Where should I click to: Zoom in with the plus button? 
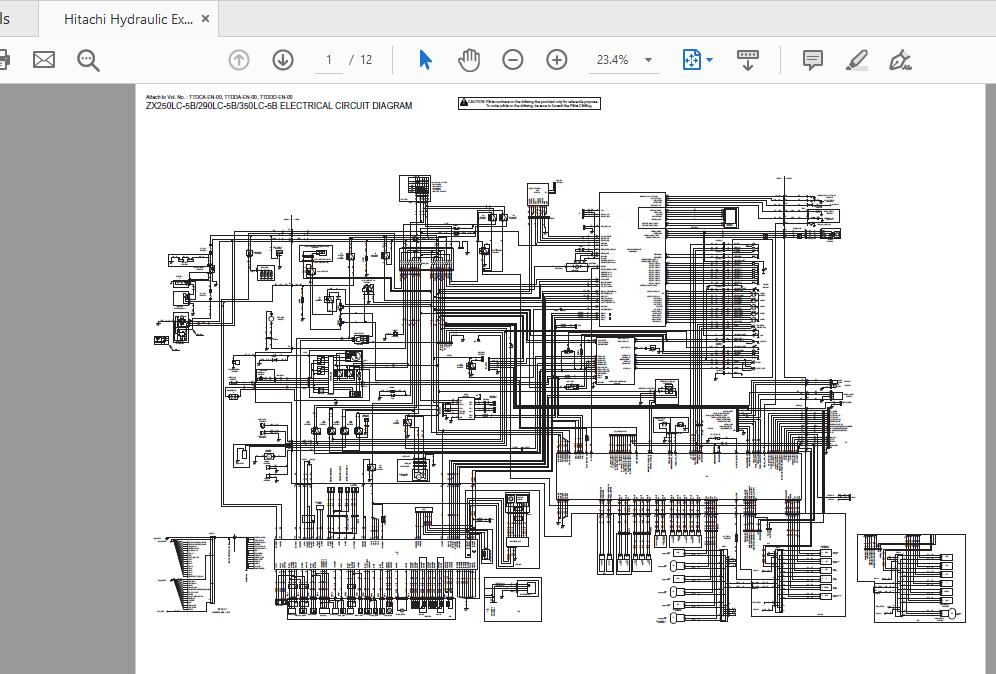pyautogui.click(x=557, y=60)
